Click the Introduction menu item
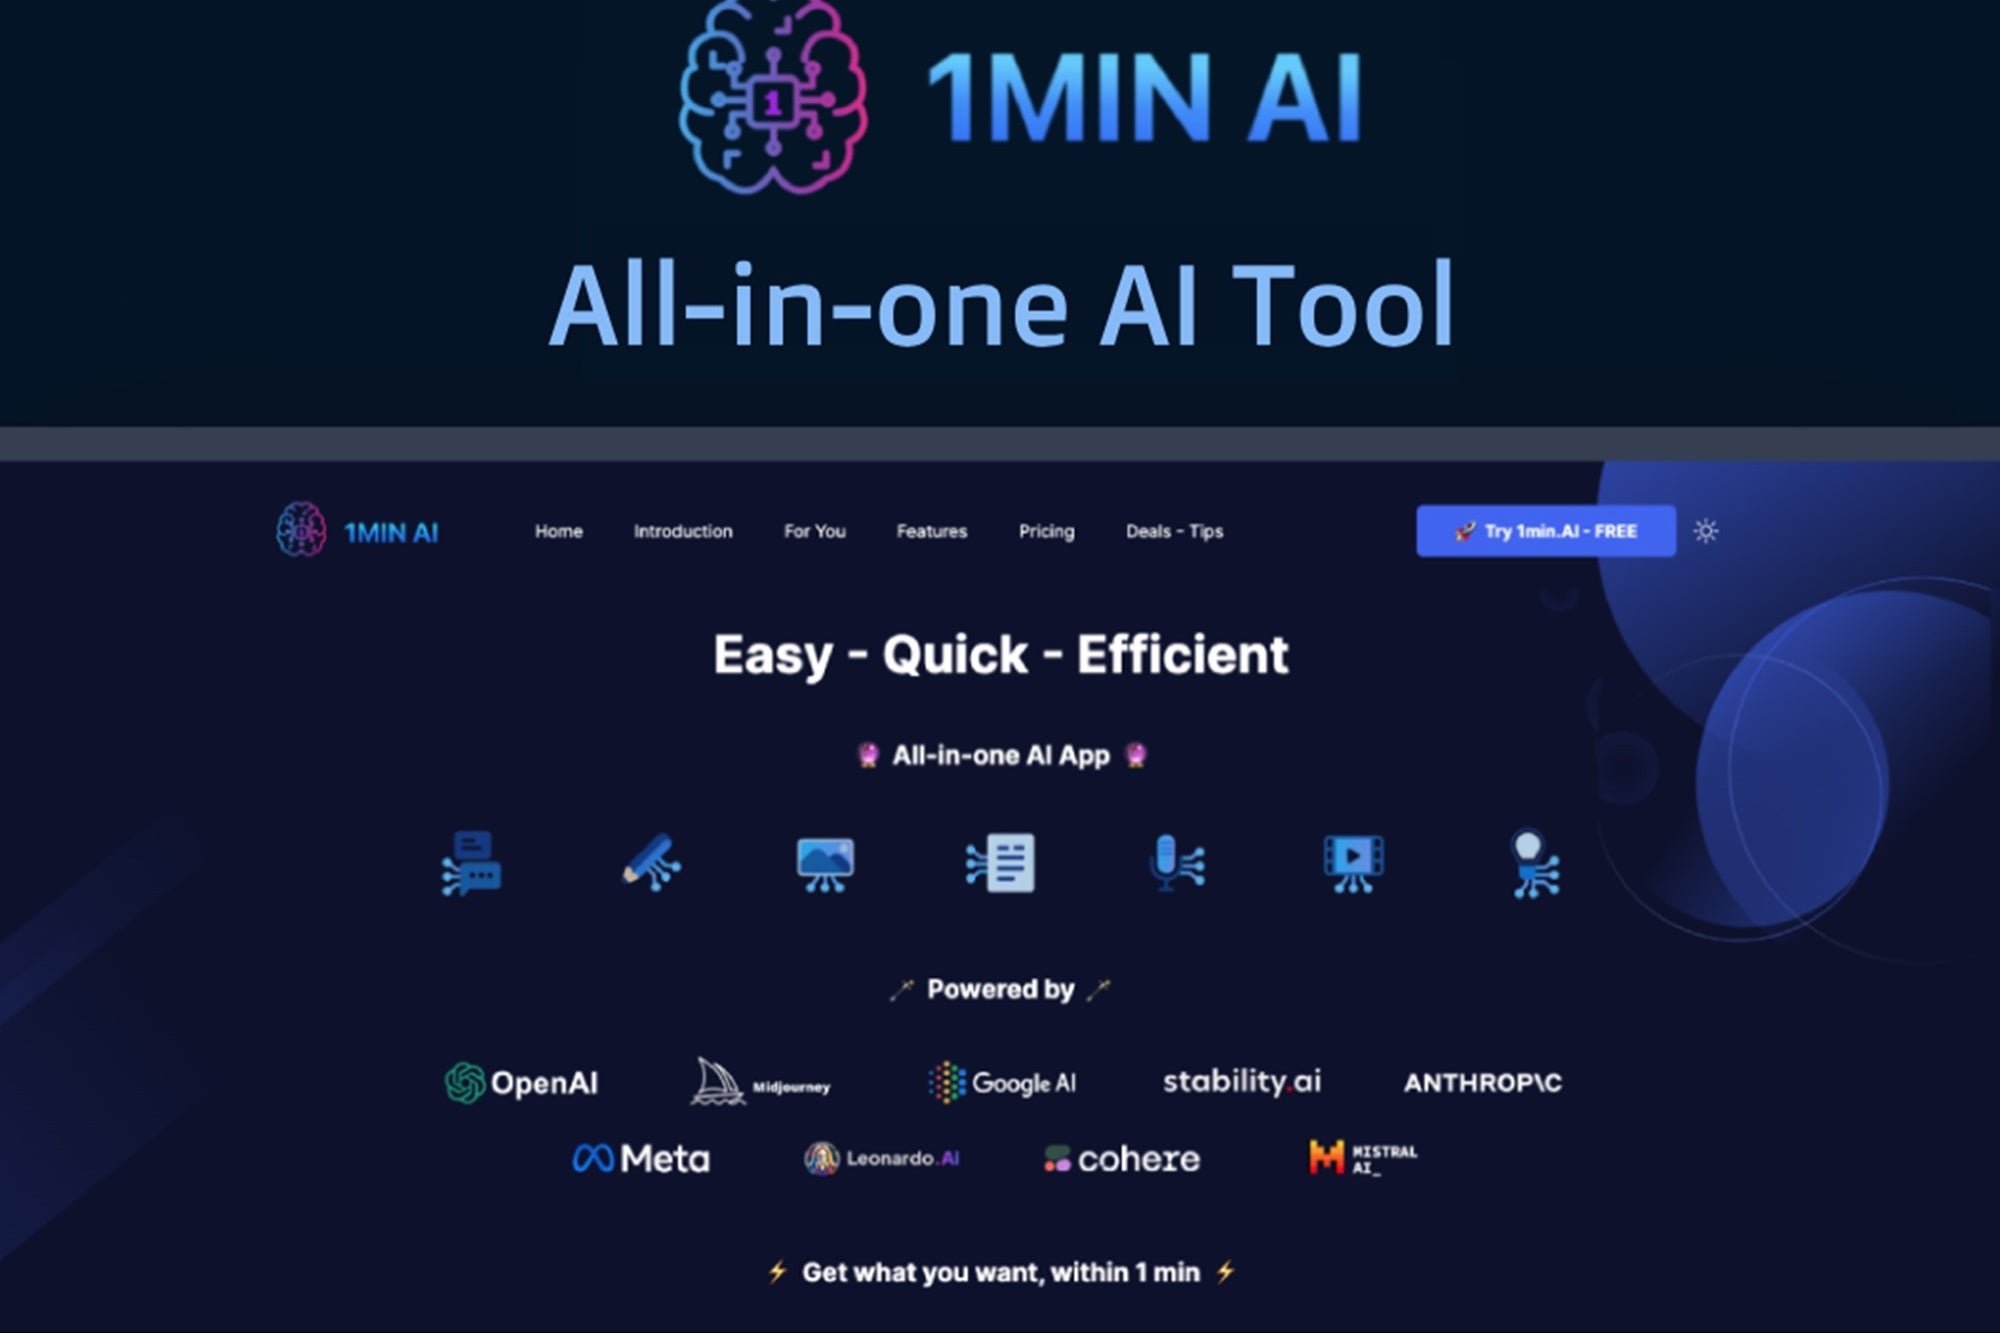 tap(681, 533)
